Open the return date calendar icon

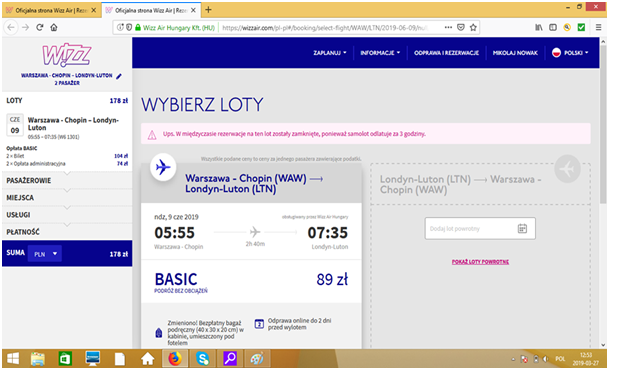coord(522,228)
